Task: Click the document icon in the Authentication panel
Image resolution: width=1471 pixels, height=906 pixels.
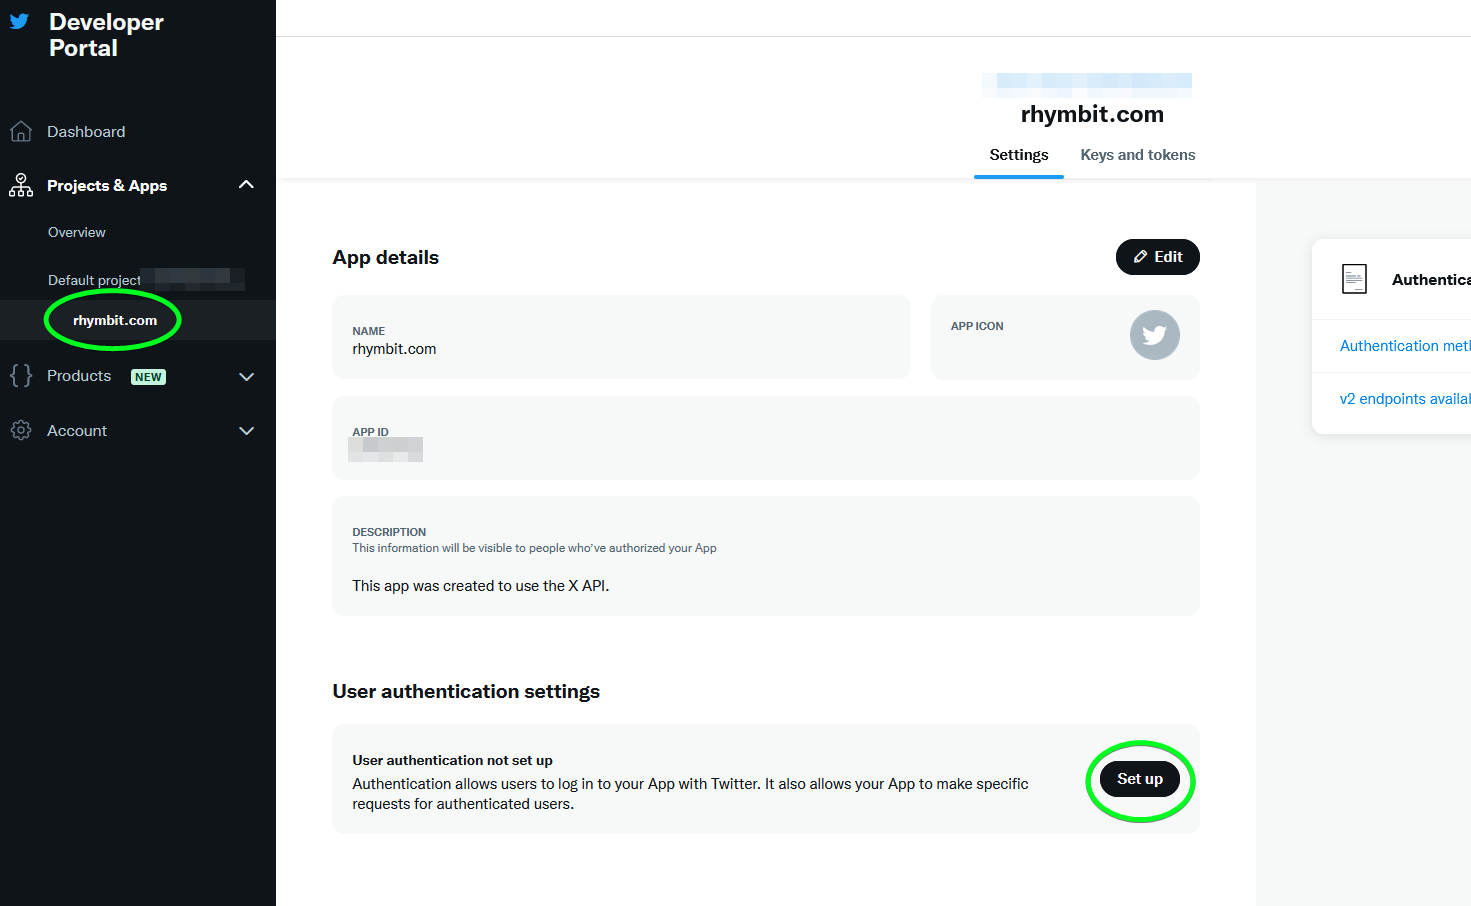Action: coord(1354,278)
